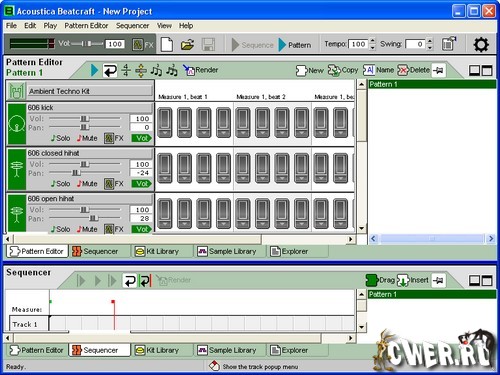Open the Pattern Editor menu

tap(86, 26)
